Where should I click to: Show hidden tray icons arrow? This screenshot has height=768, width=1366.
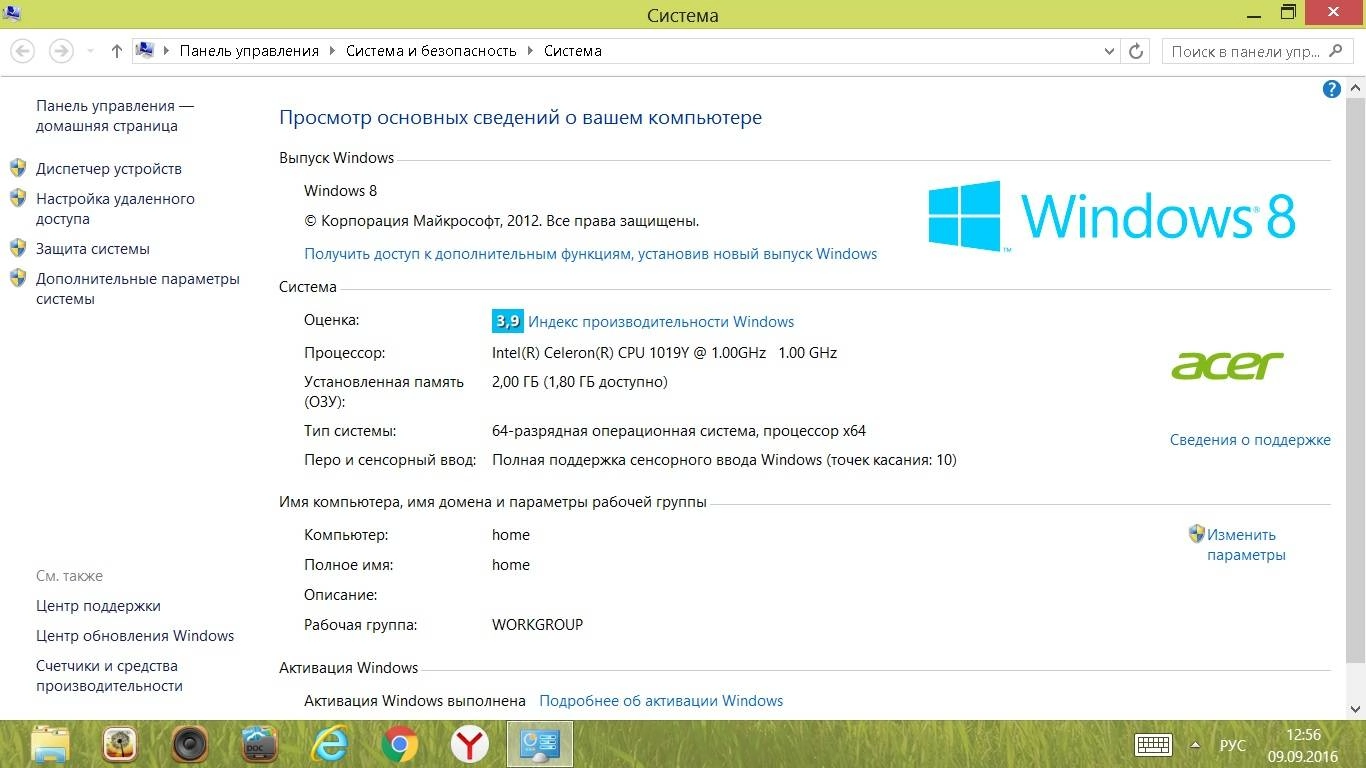tap(1195, 746)
